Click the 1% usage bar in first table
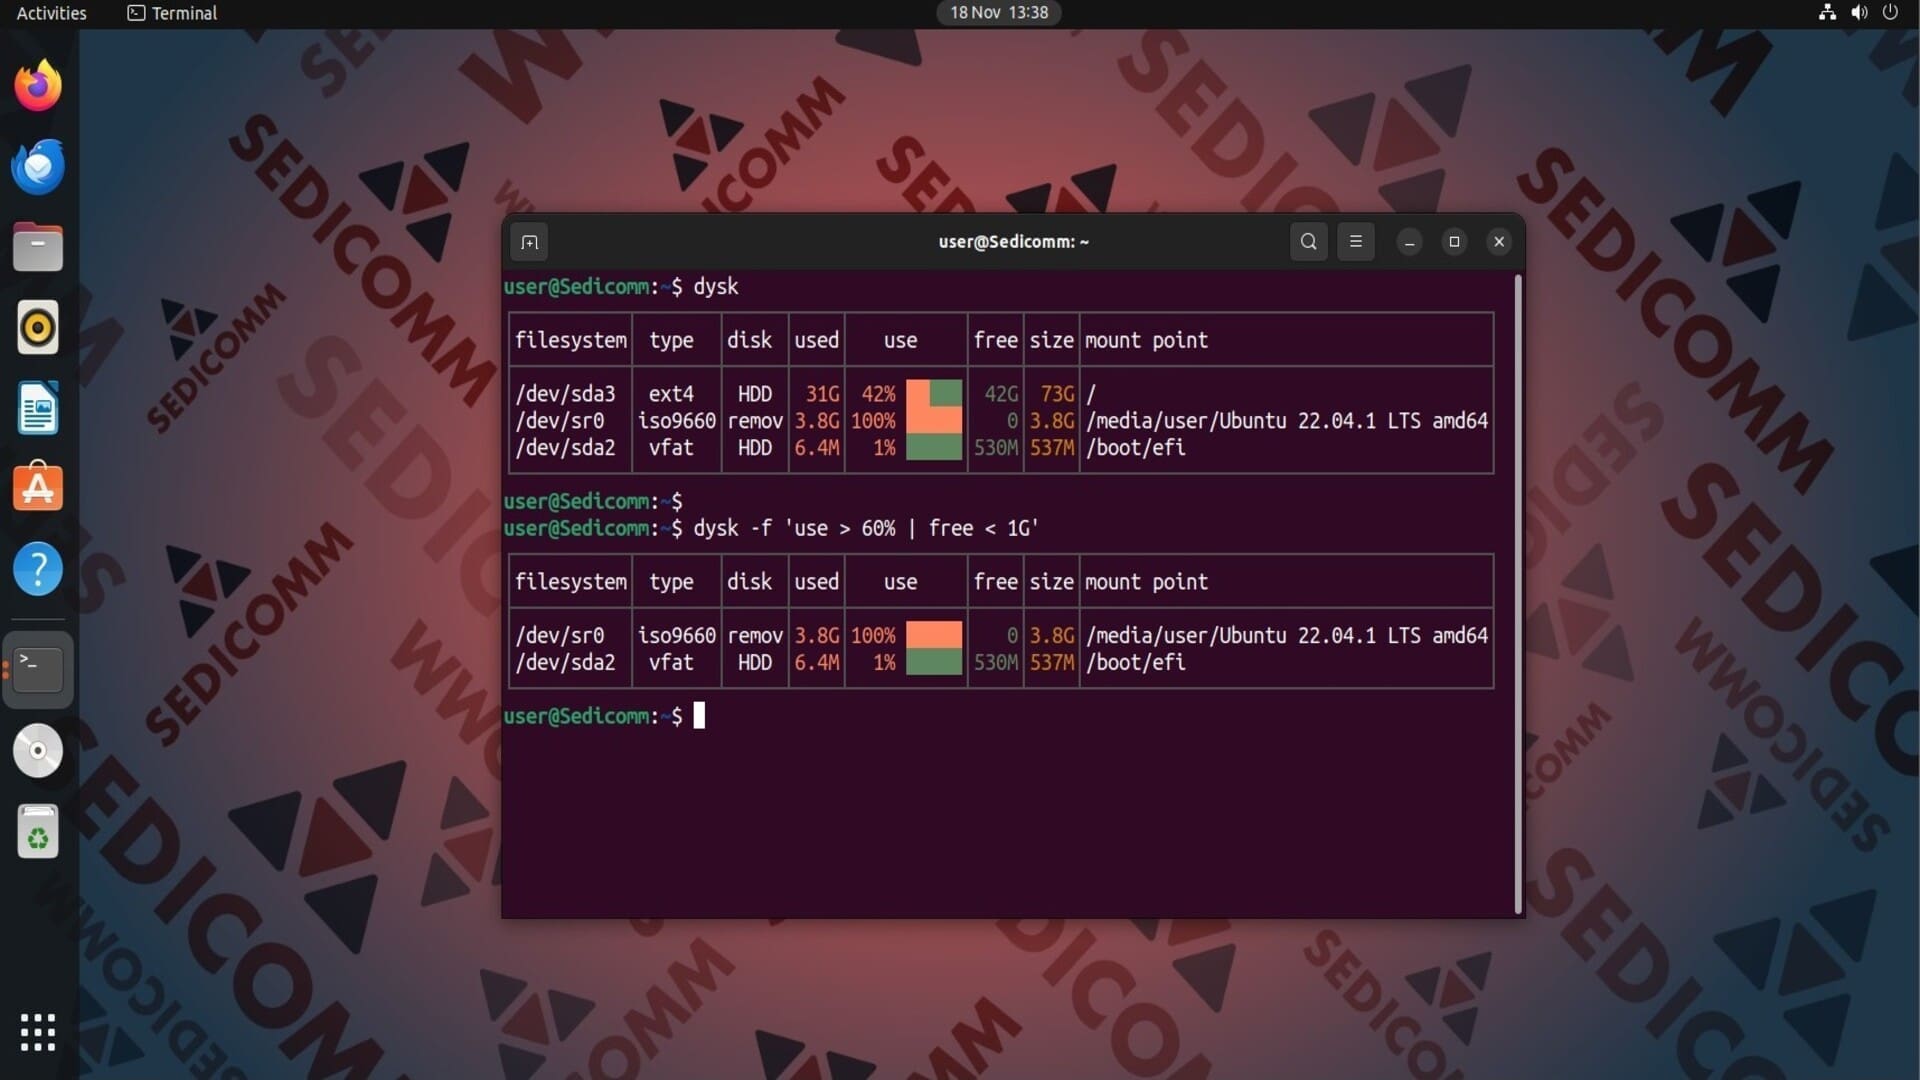The image size is (1920, 1080). pyautogui.click(x=934, y=447)
